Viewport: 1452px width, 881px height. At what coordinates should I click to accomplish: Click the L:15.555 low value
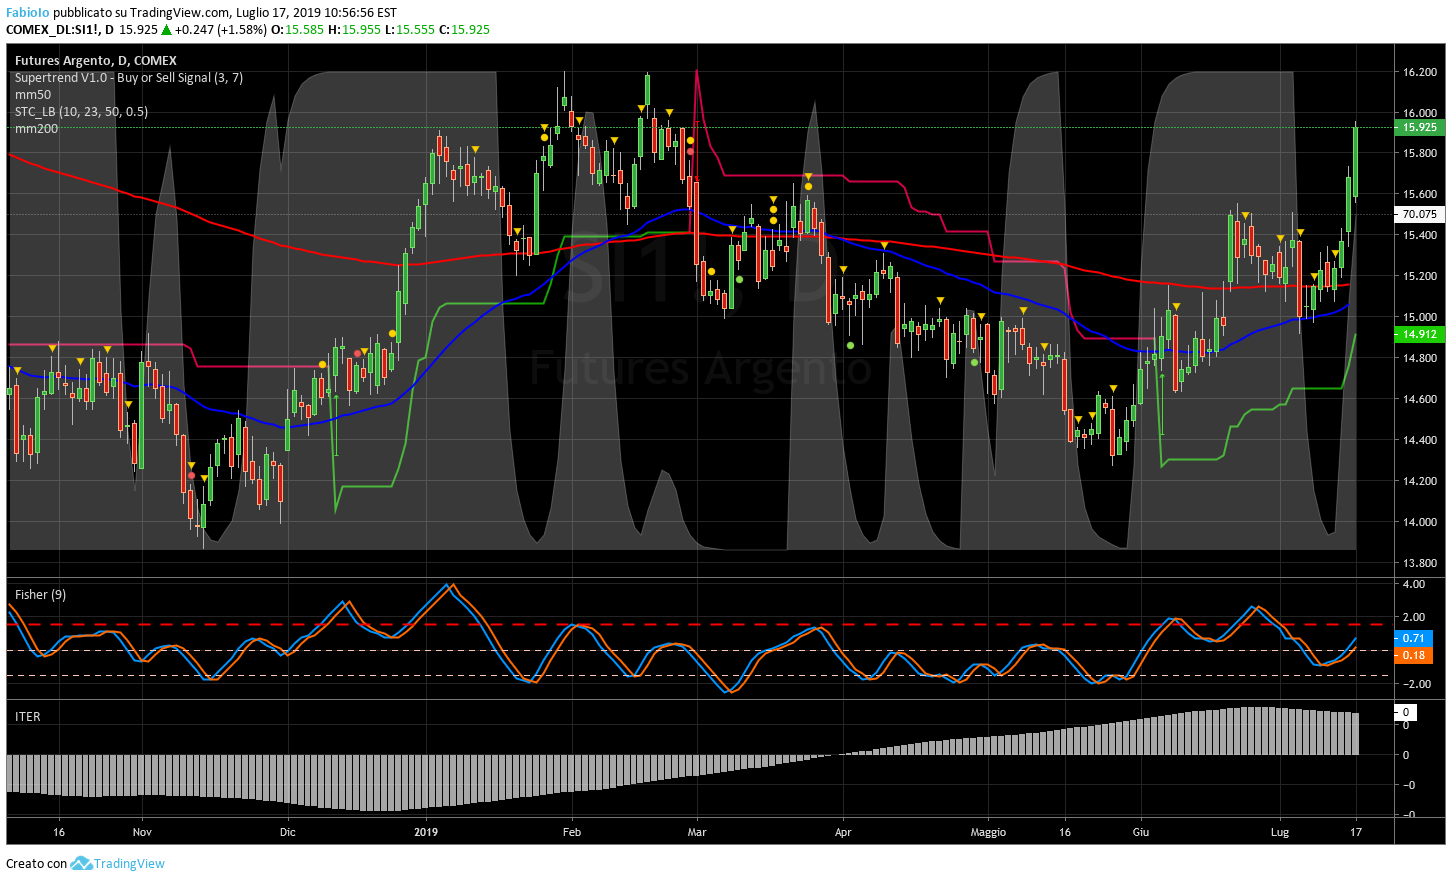409,29
